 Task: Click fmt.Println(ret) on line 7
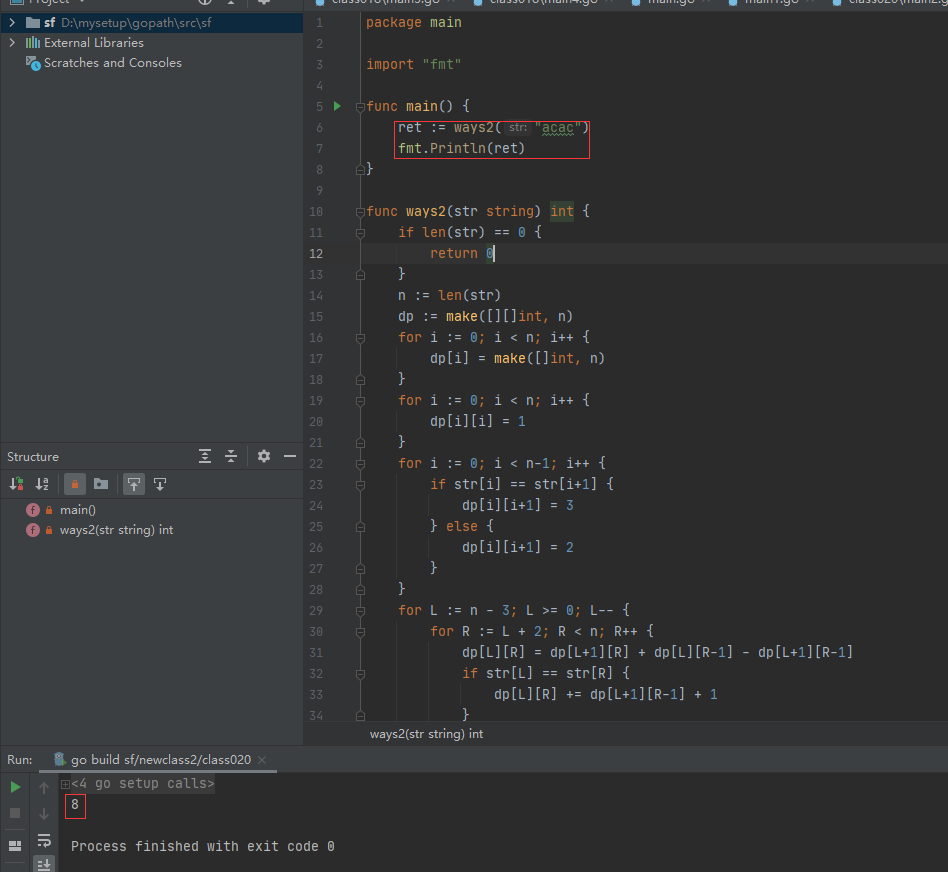(x=461, y=148)
